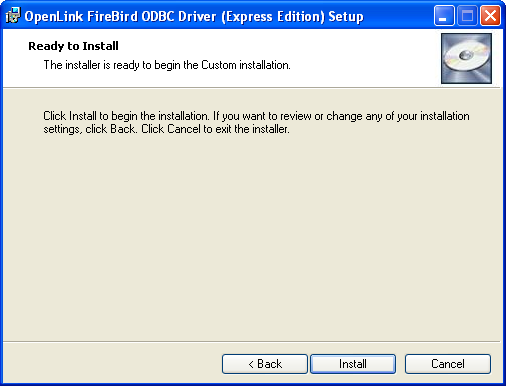This screenshot has width=506, height=386.
Task: Click the separator line above the buttons
Action: 252,341
